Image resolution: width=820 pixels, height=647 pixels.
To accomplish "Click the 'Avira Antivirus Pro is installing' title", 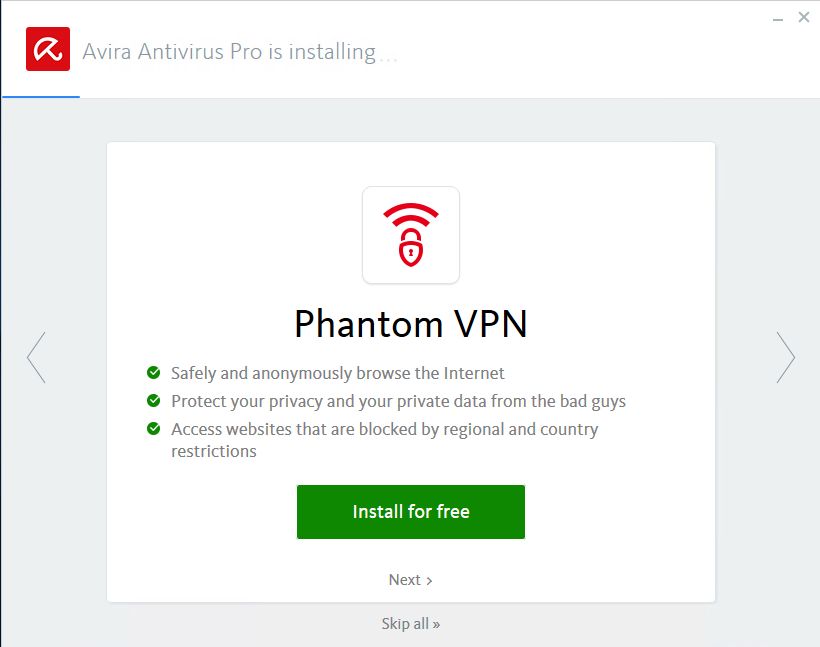I will 229,52.
